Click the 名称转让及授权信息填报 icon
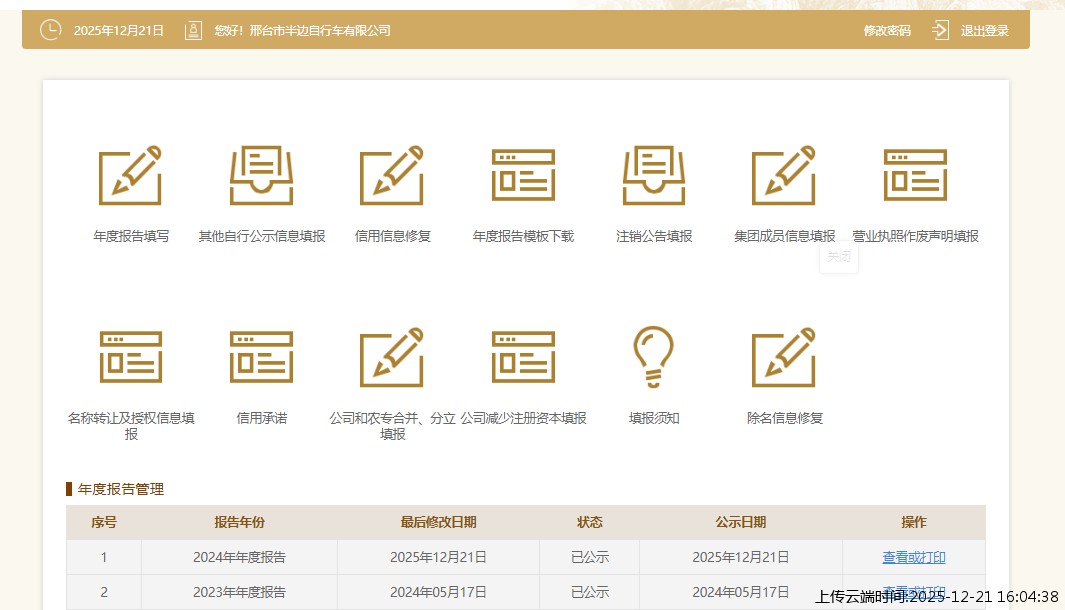The width and height of the screenshot is (1065, 610). [130, 358]
